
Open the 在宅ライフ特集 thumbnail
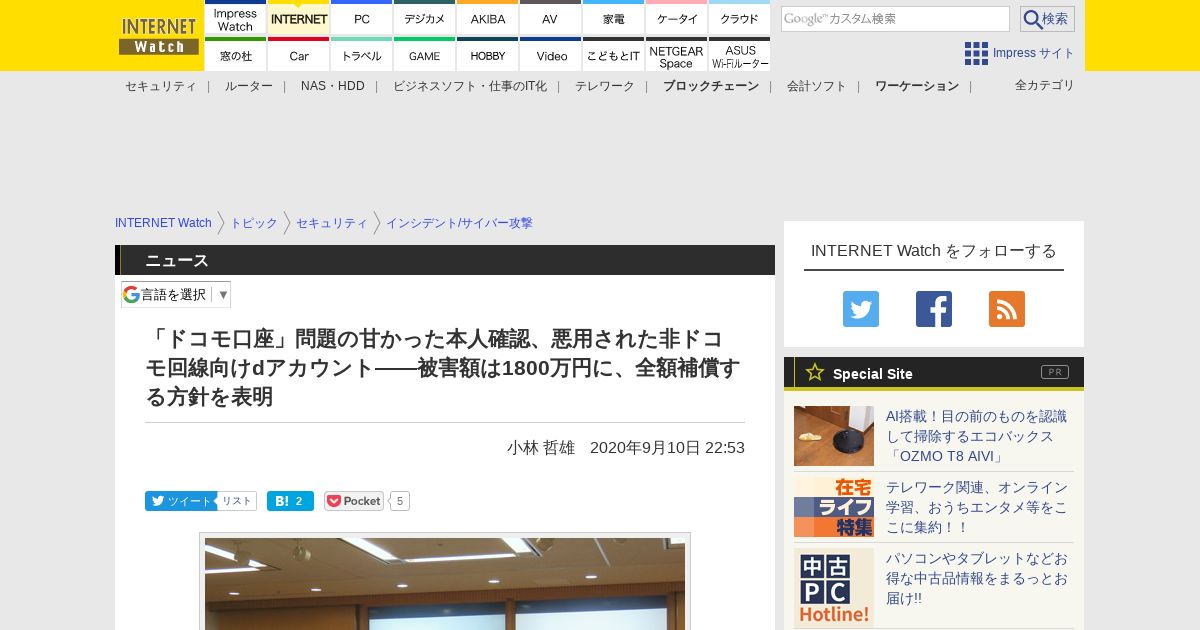tap(834, 507)
